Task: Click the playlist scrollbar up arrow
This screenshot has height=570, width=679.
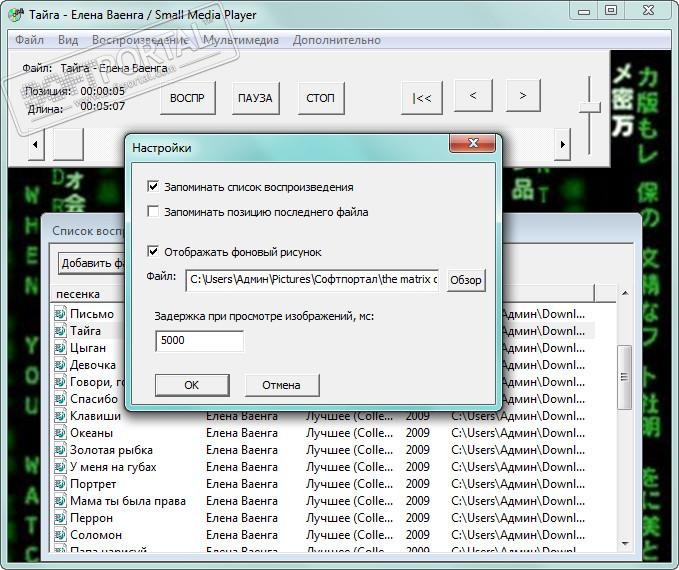Action: coord(625,293)
